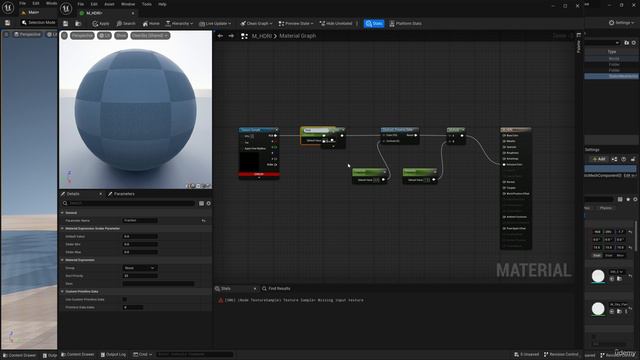The image size is (640, 360).
Task: Open the Output Log
Action: (113, 355)
